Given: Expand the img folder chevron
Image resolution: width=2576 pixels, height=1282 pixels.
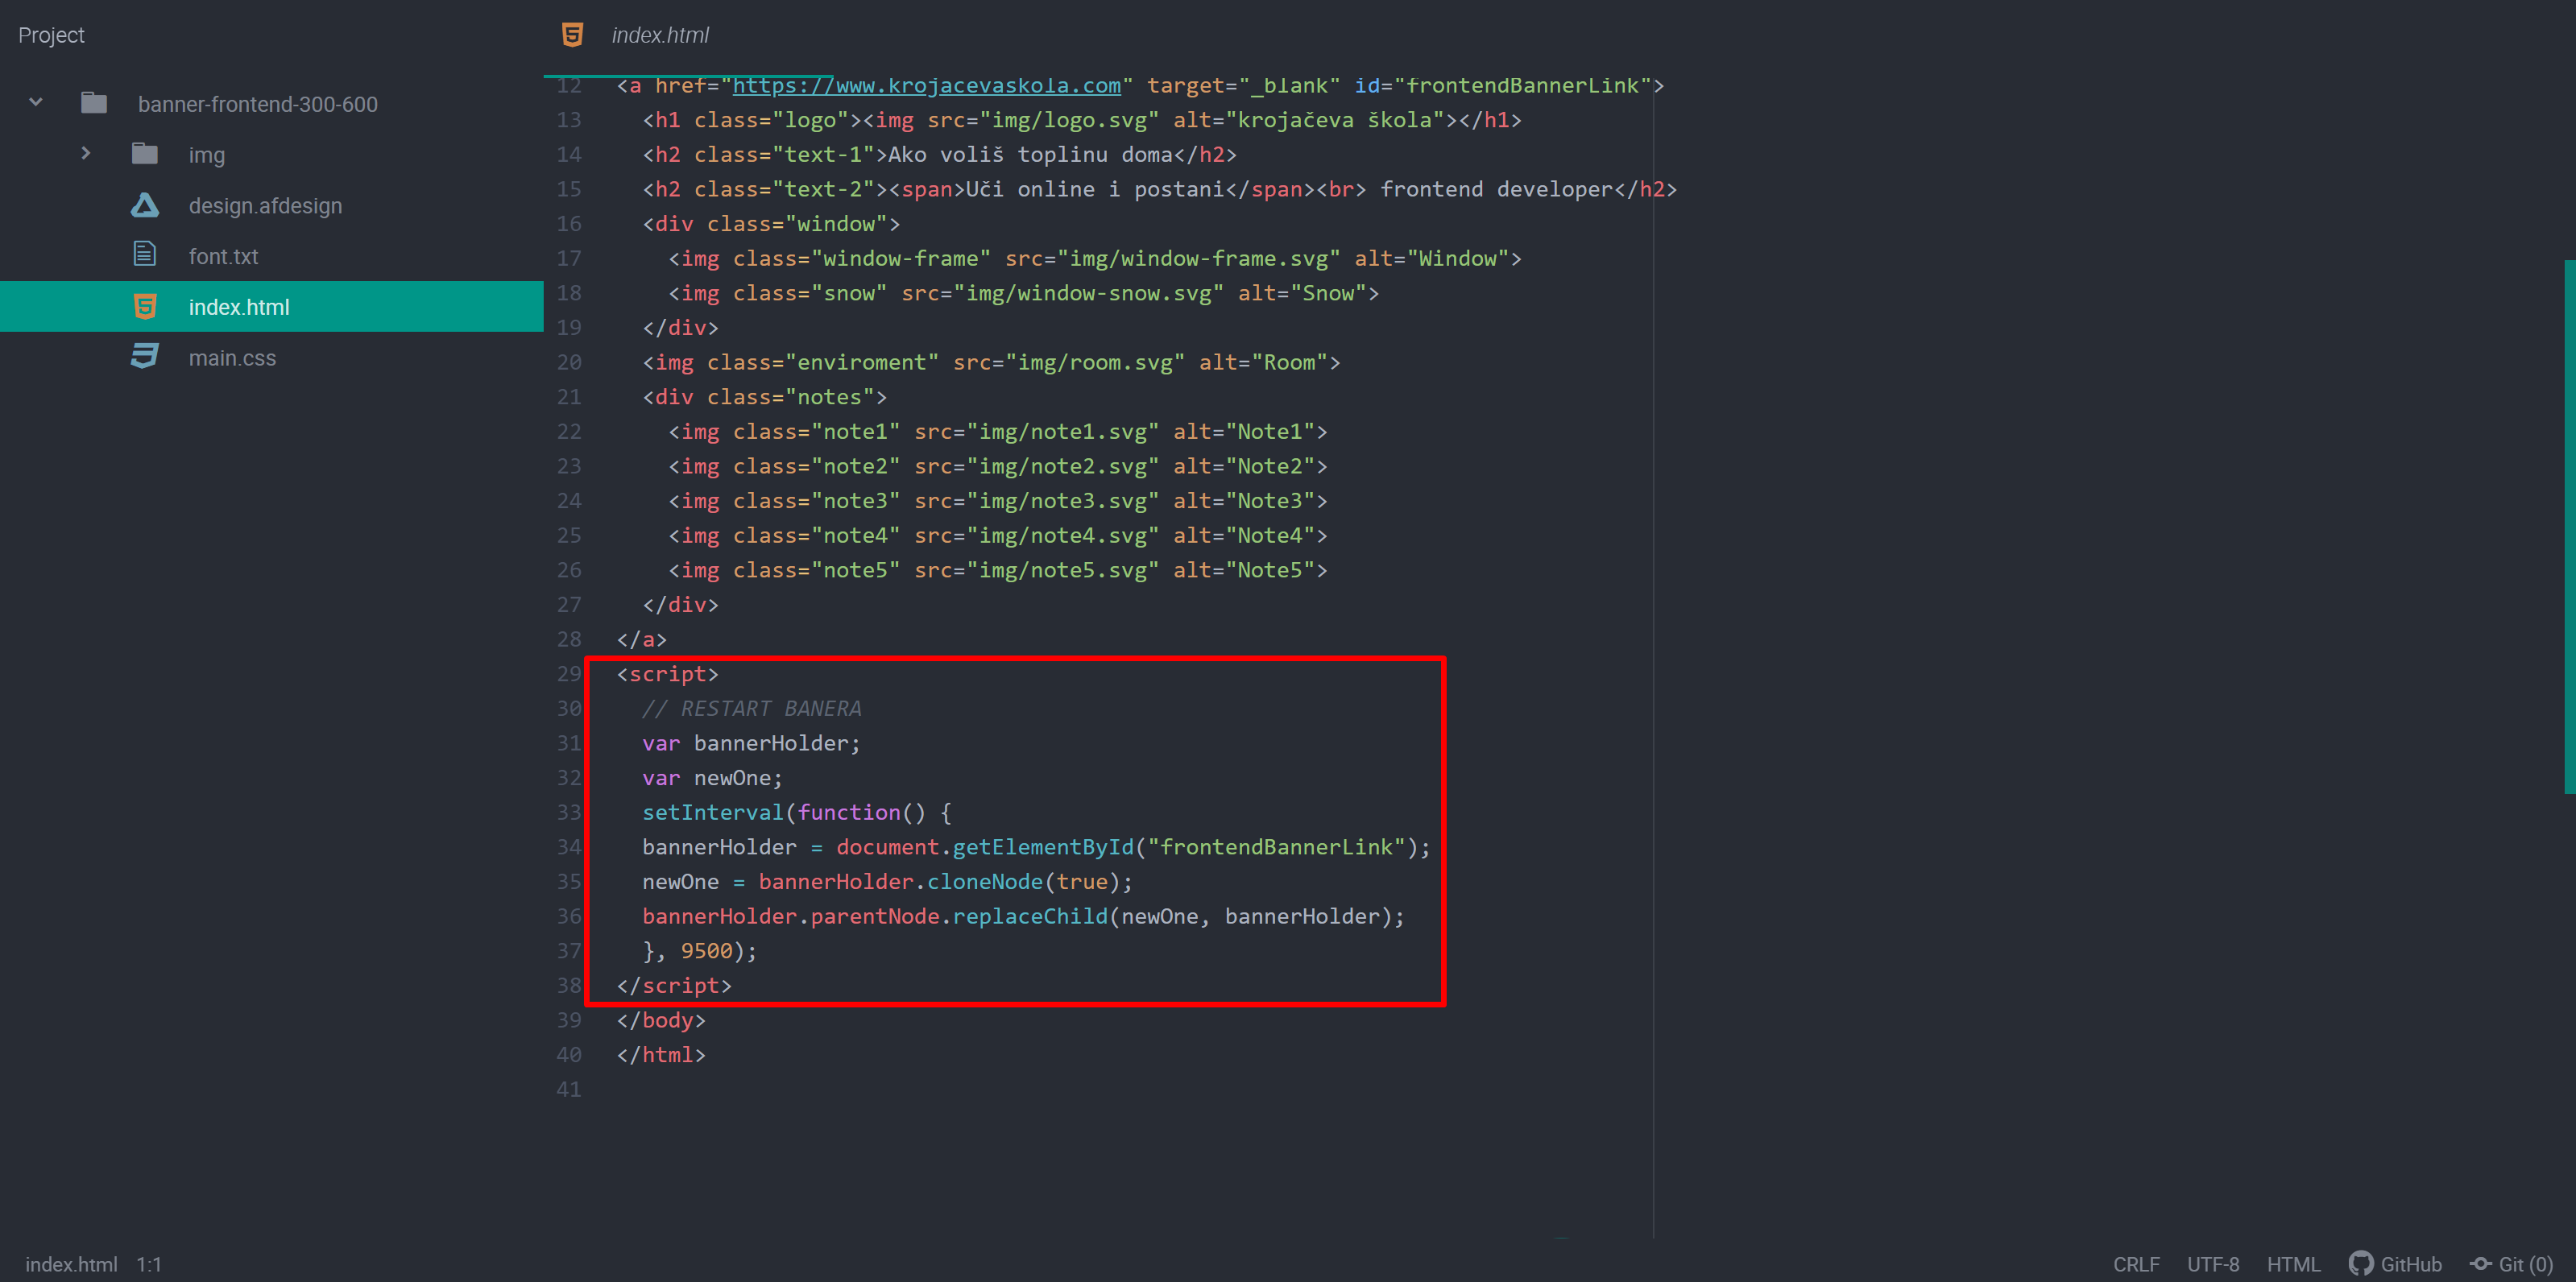Looking at the screenshot, I should (86, 153).
